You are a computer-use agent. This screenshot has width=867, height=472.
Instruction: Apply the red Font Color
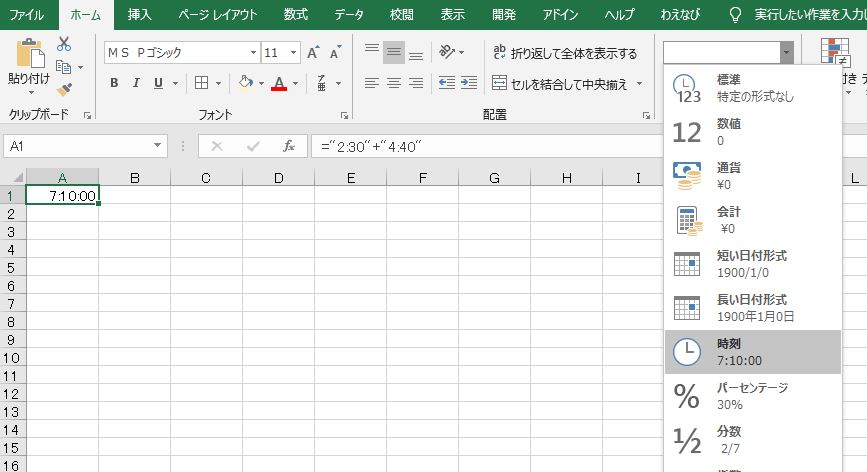[x=279, y=83]
